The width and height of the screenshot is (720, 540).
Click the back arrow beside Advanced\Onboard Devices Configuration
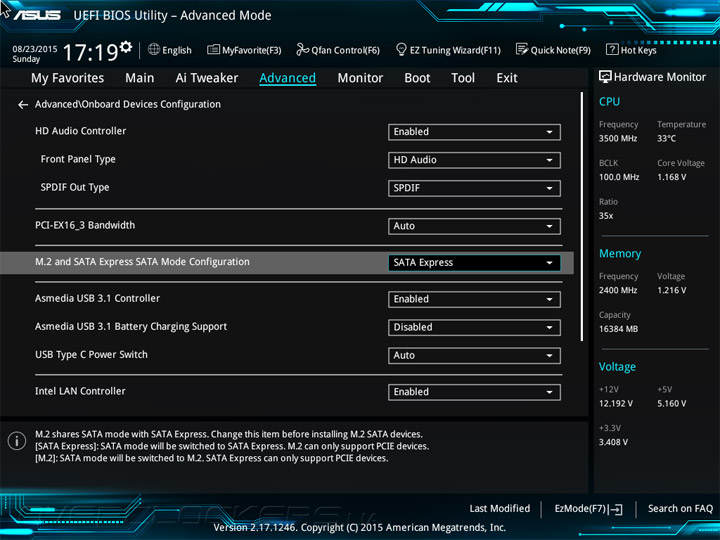click(x=22, y=105)
